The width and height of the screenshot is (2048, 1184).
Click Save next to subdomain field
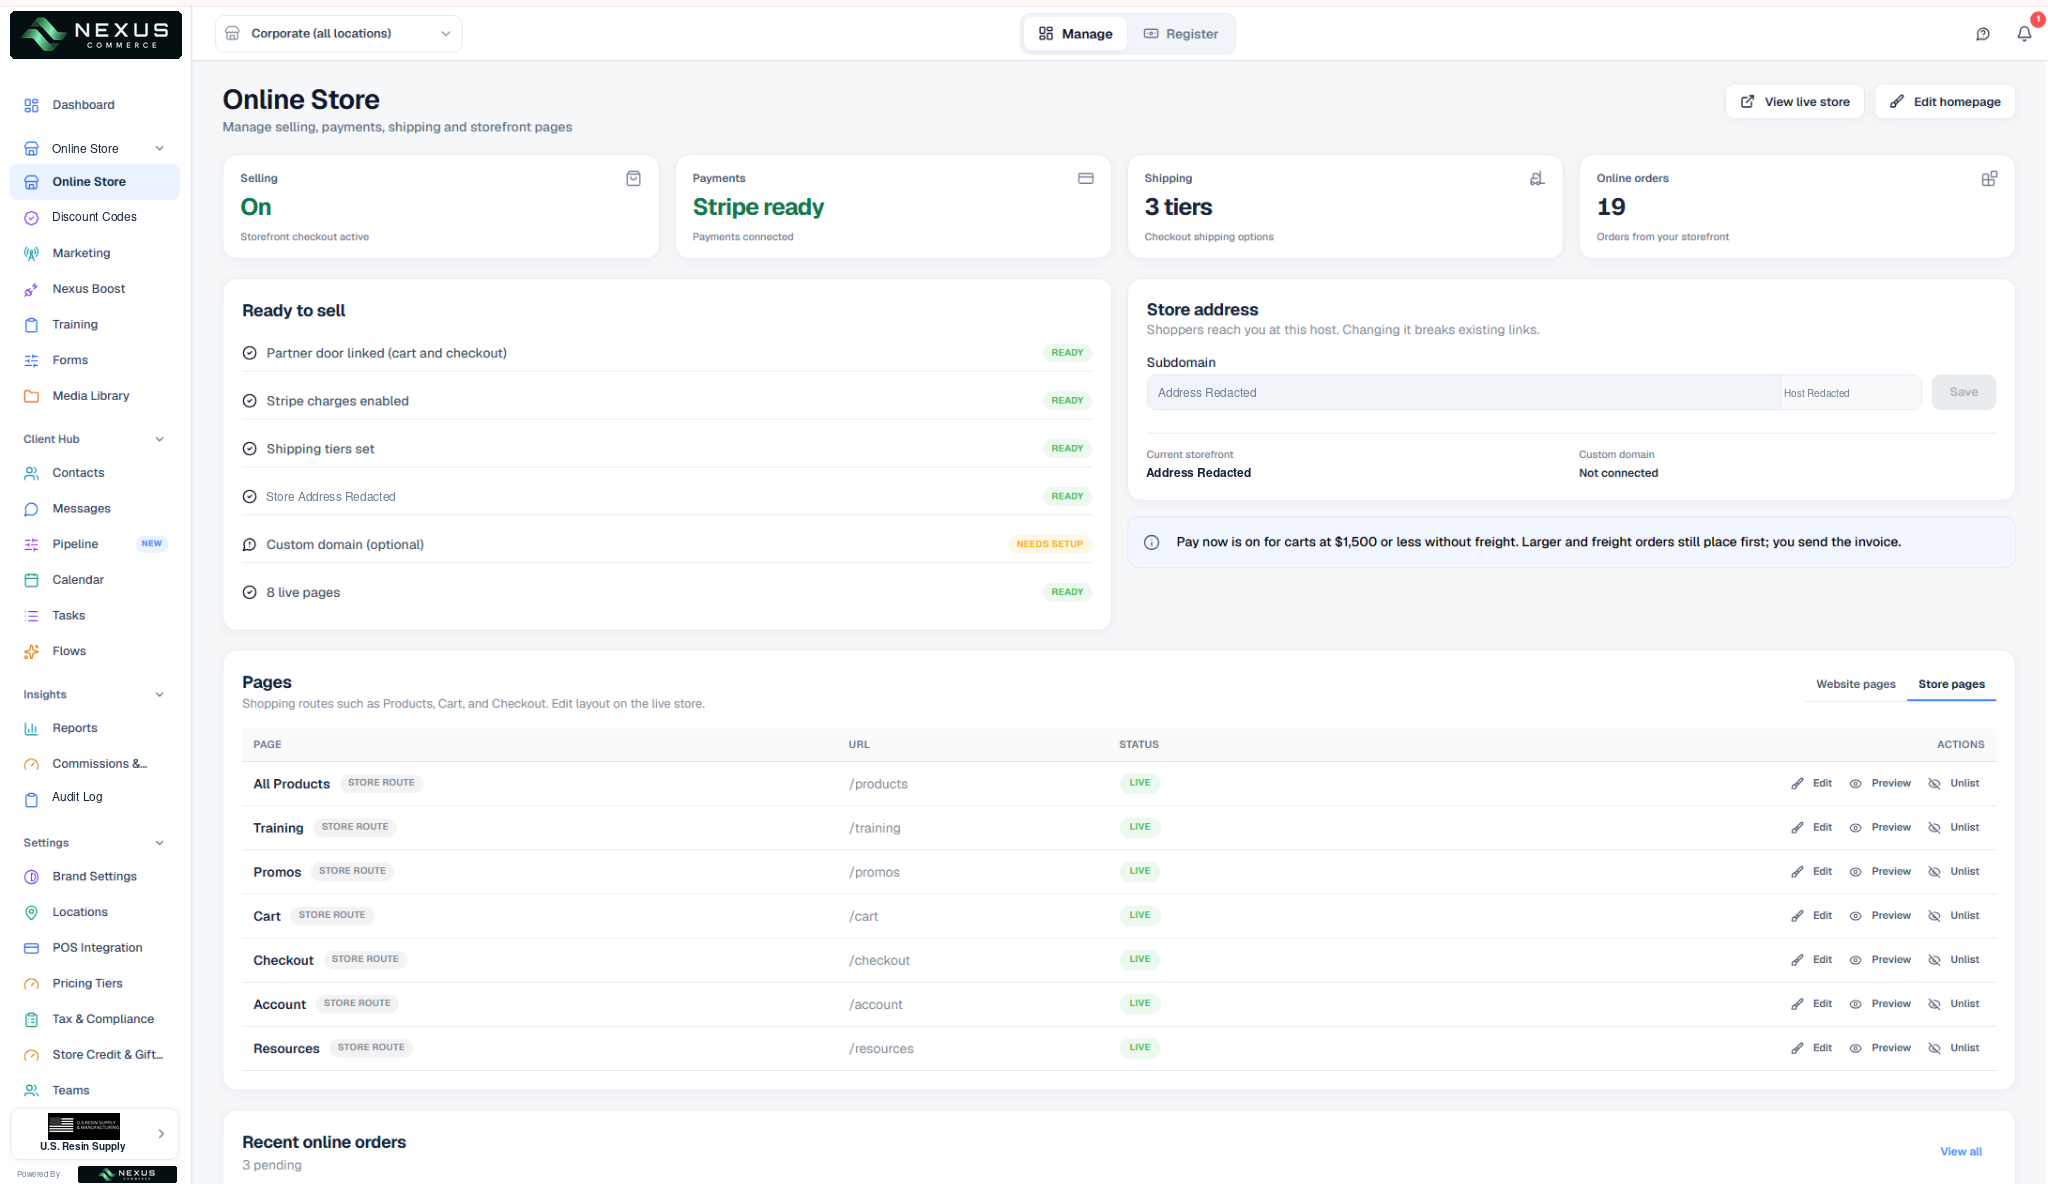click(1963, 393)
